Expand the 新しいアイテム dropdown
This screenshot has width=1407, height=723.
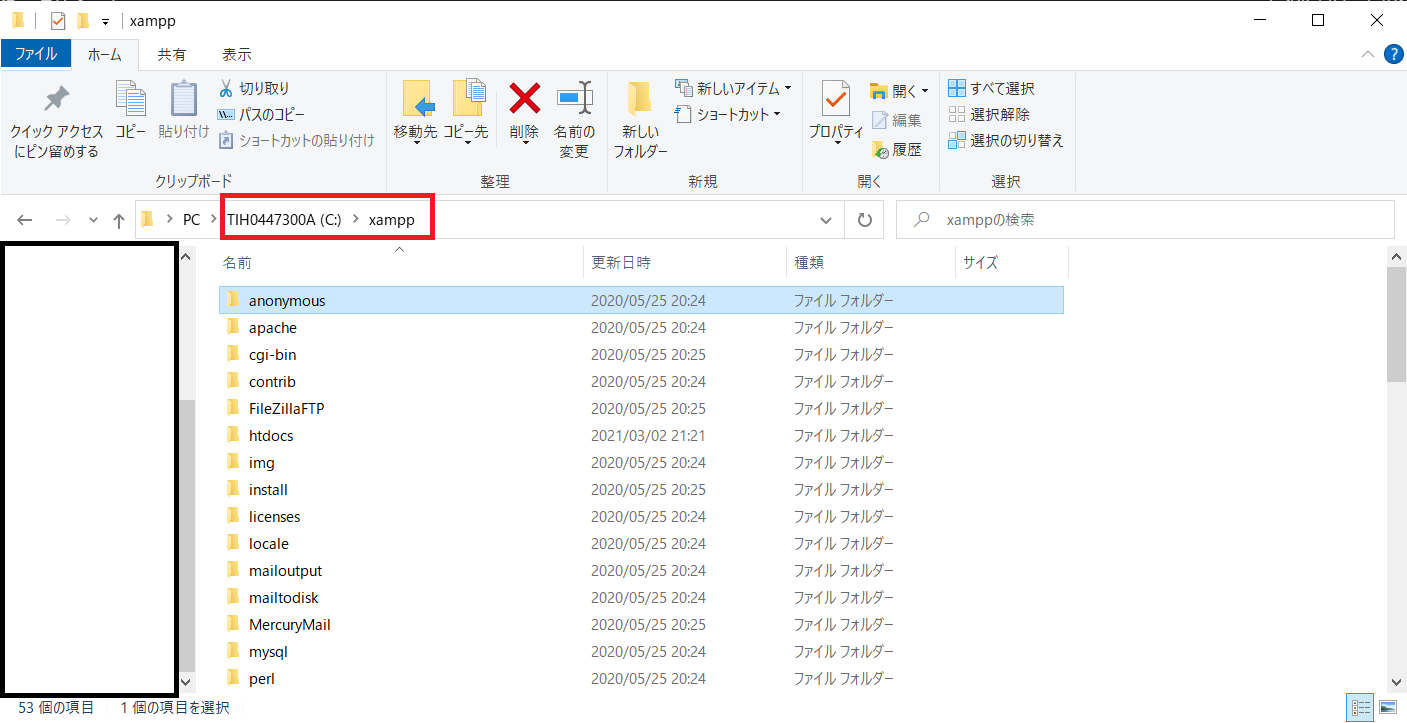pos(787,88)
